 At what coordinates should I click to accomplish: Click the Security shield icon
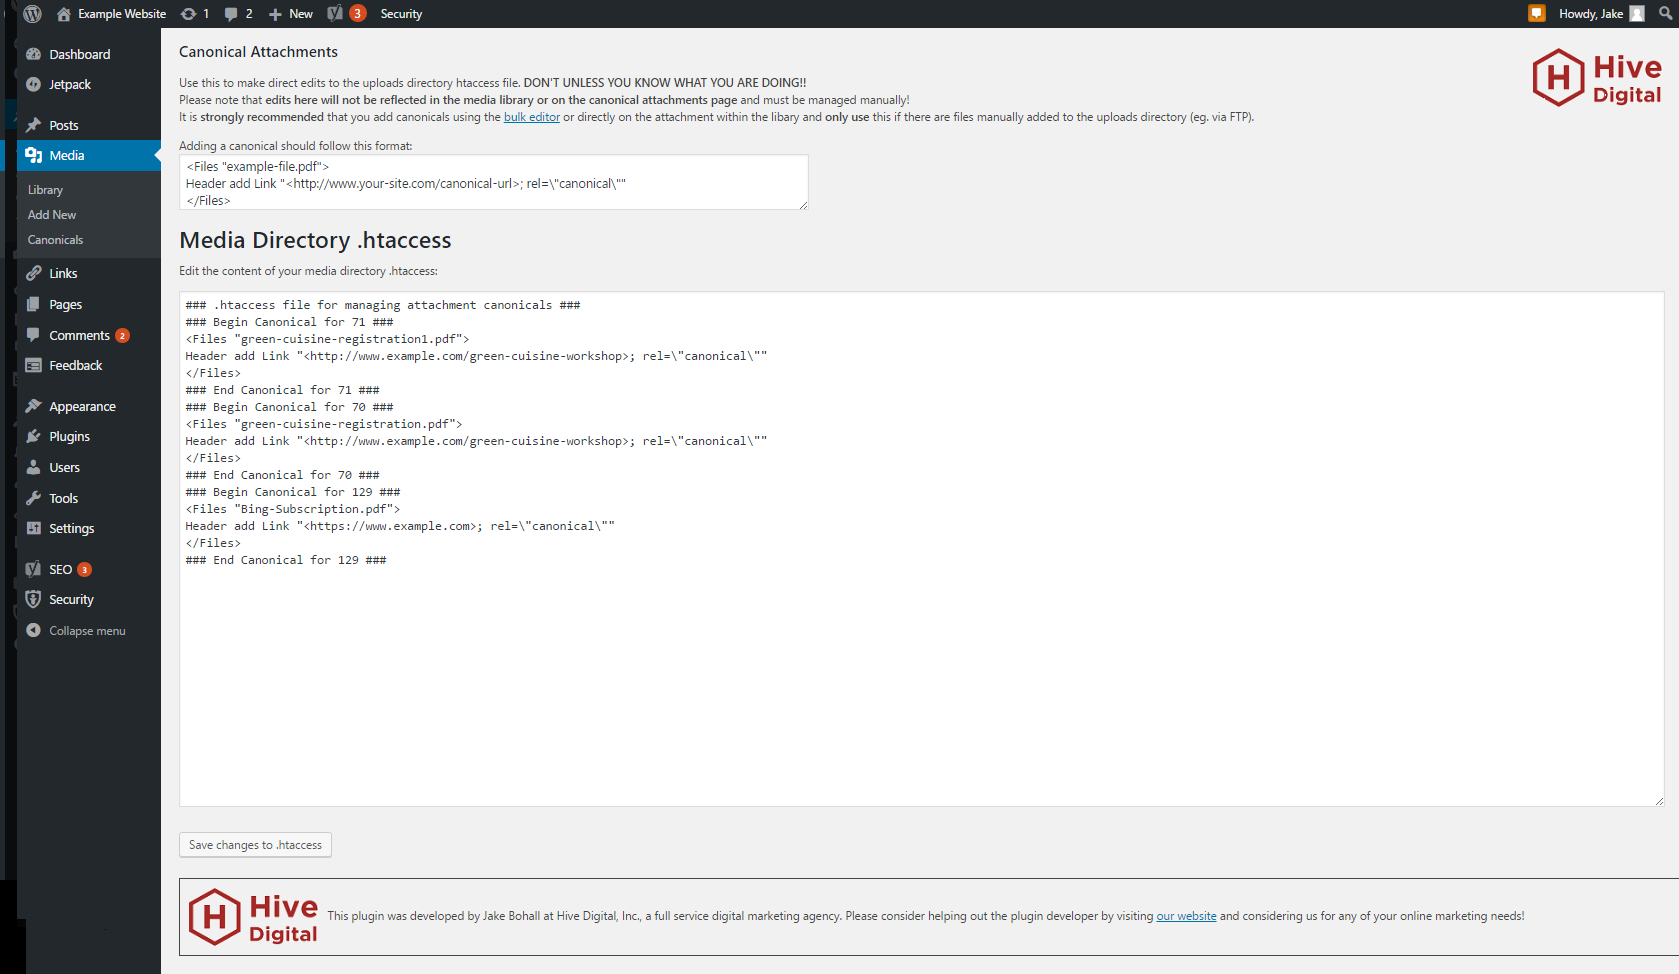34,599
